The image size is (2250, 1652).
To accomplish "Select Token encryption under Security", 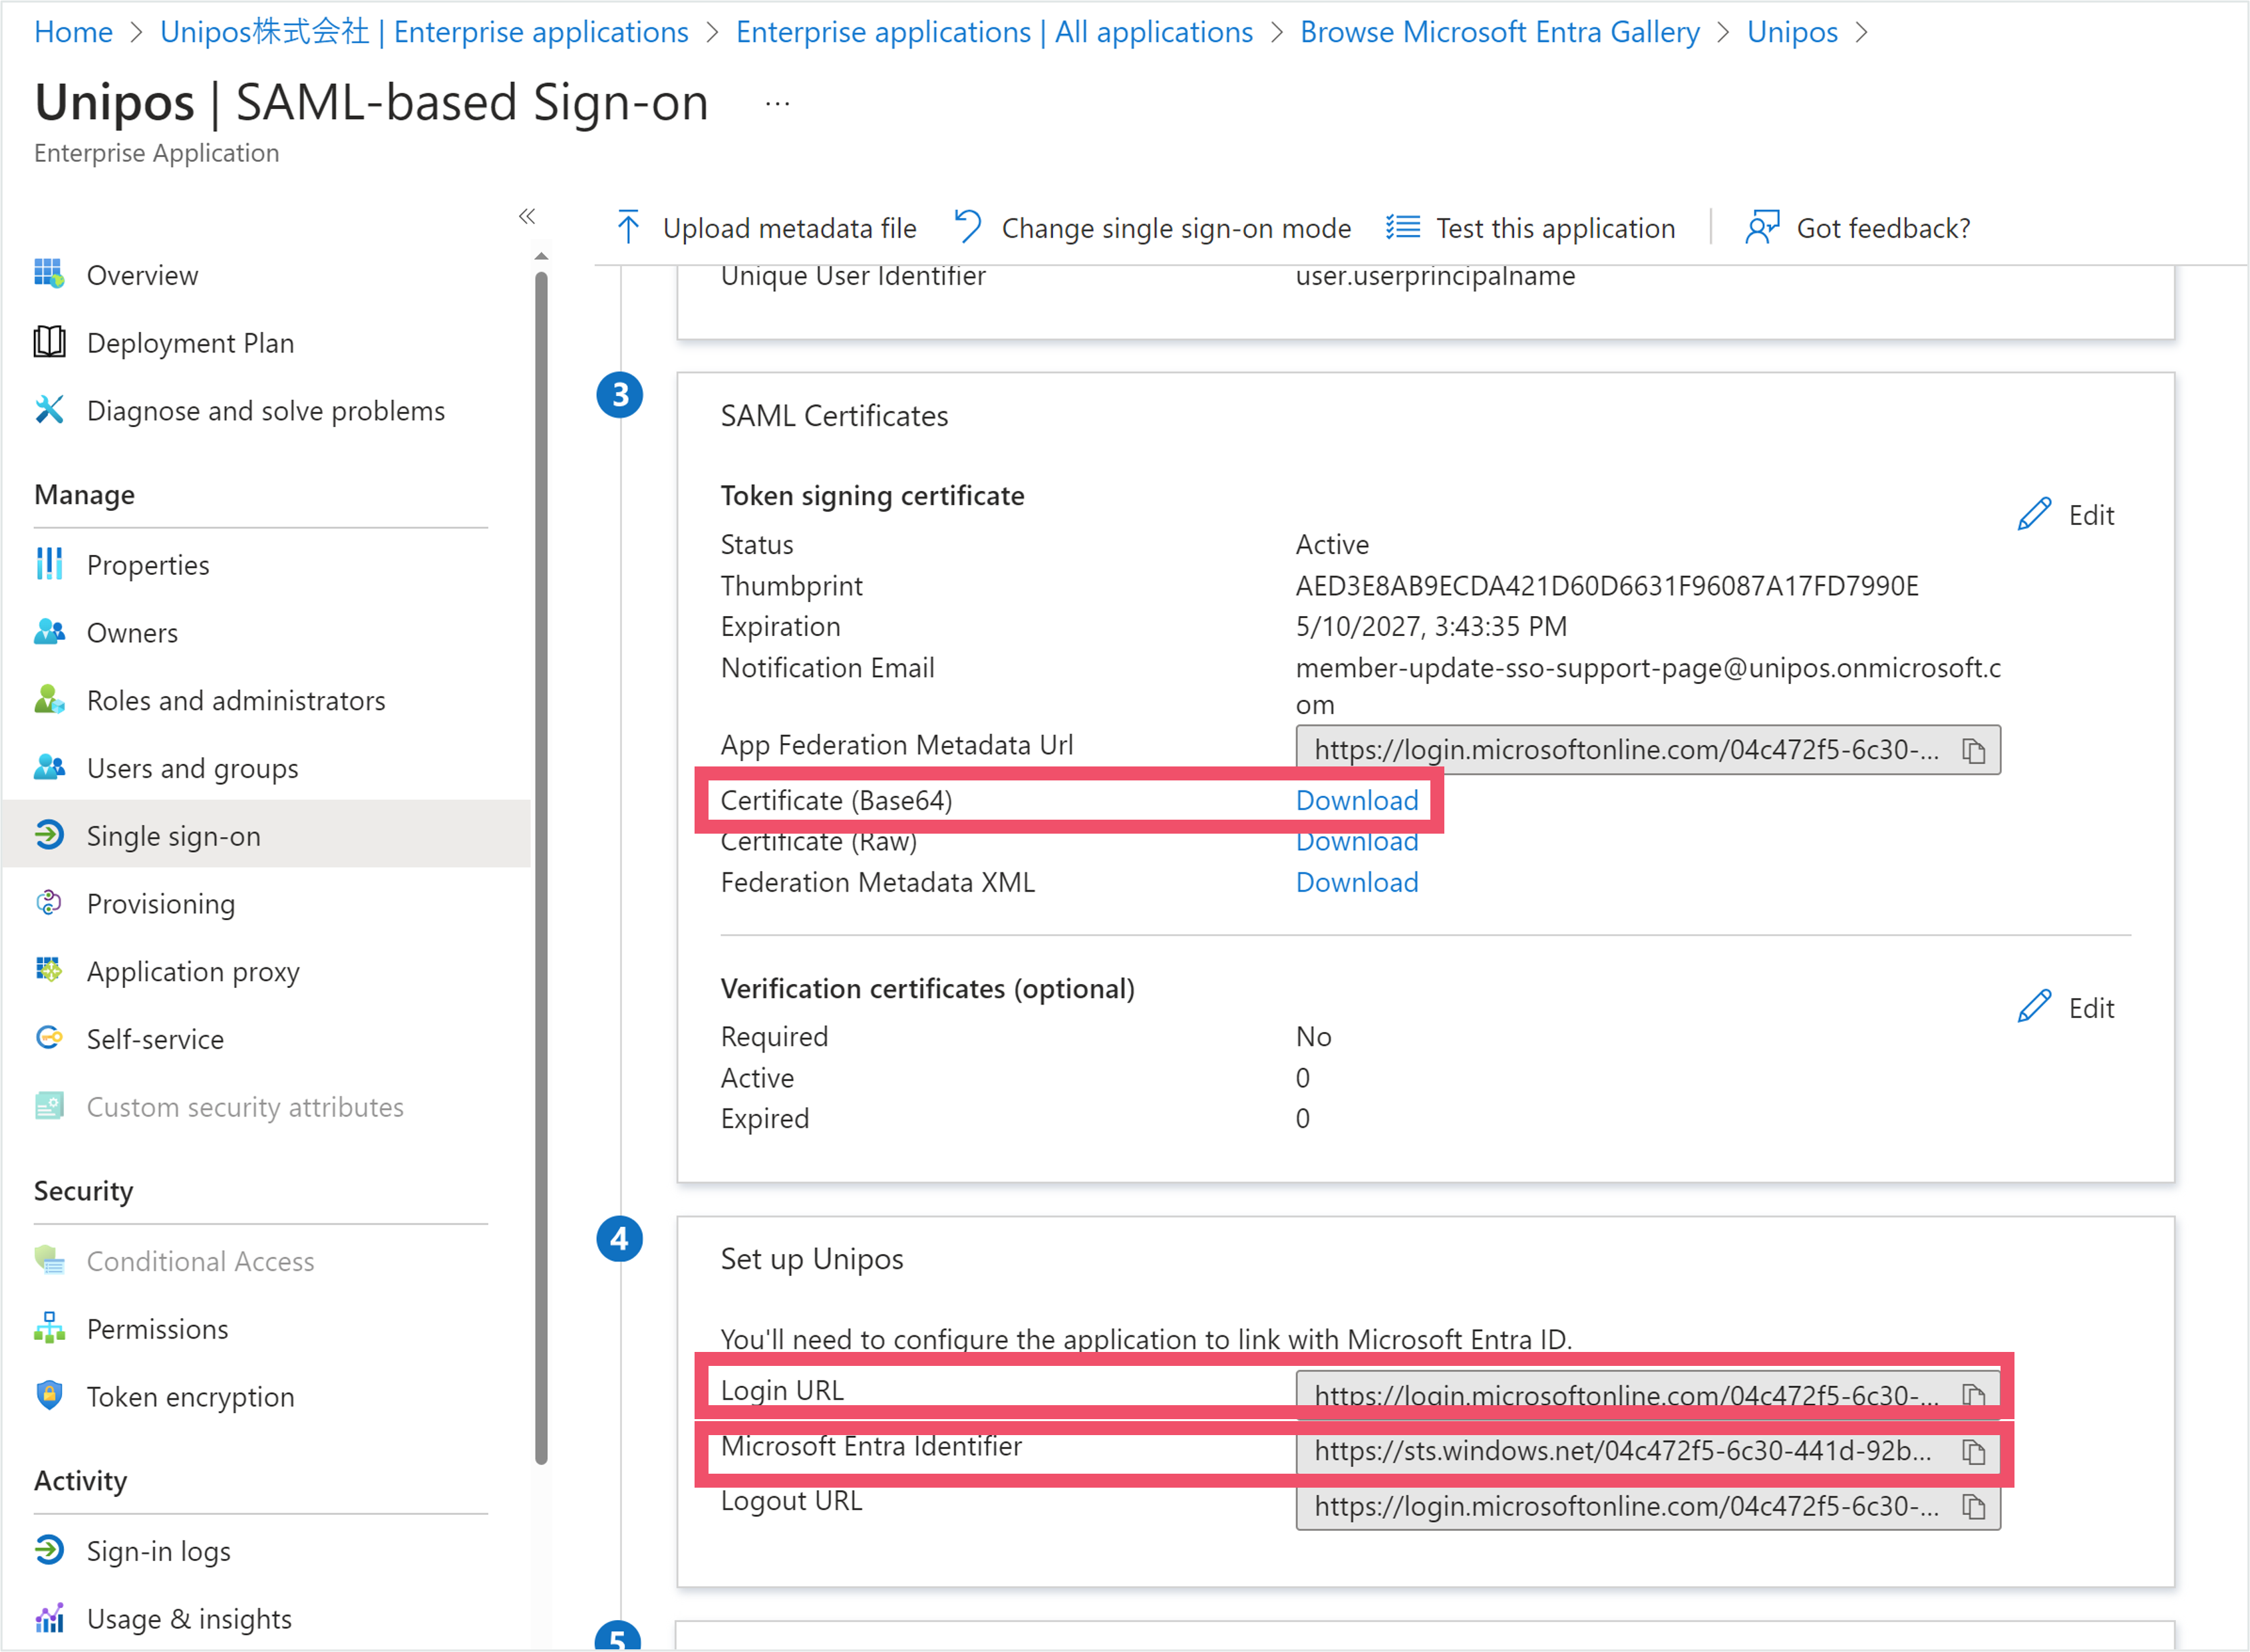I will tap(190, 1397).
